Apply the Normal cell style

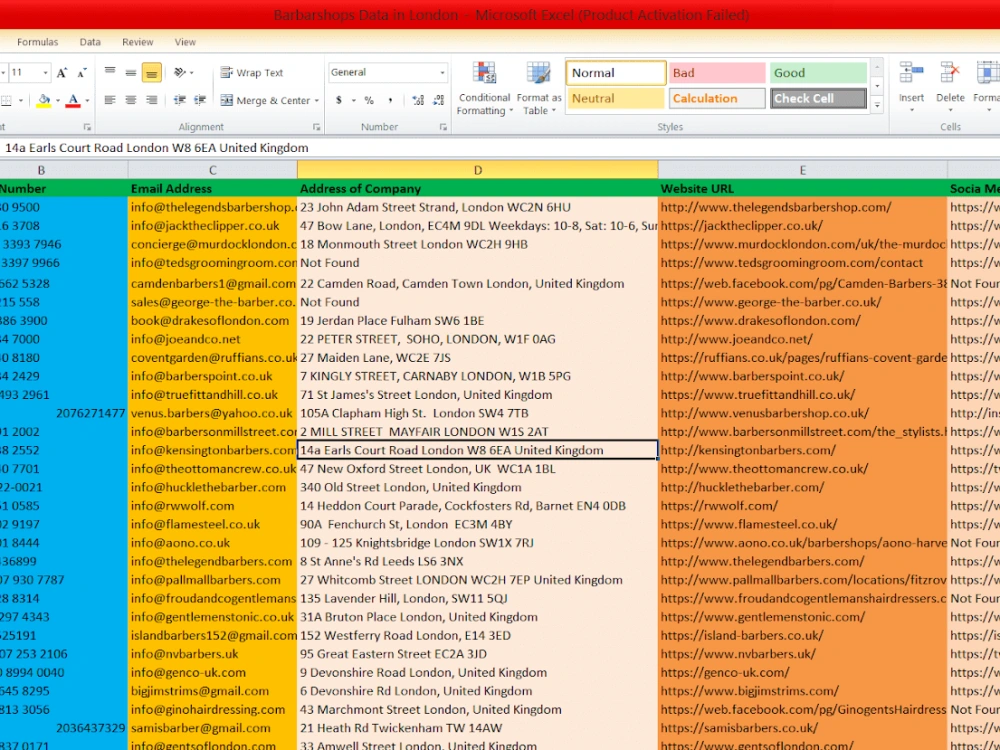pyautogui.click(x=615, y=73)
